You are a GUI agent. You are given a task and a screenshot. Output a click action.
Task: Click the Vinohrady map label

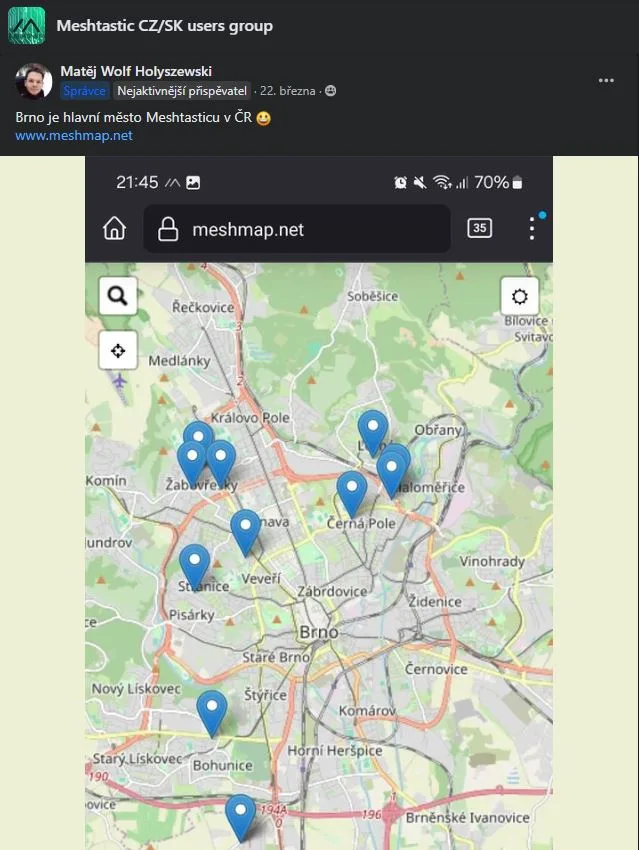point(492,561)
